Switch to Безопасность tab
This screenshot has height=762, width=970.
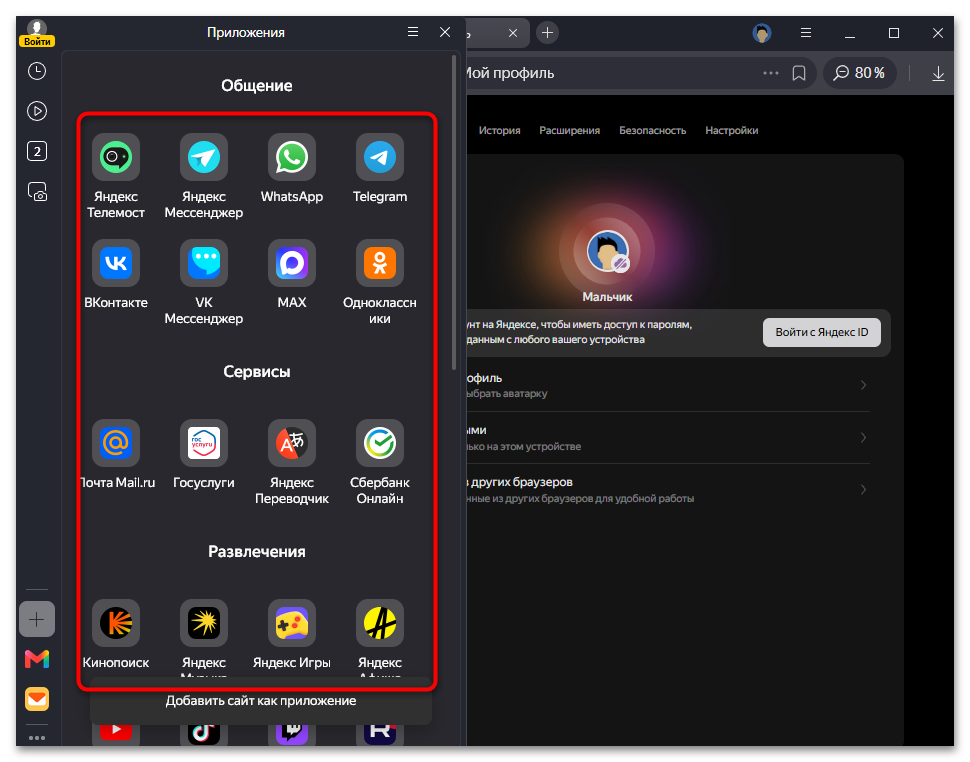pos(653,131)
